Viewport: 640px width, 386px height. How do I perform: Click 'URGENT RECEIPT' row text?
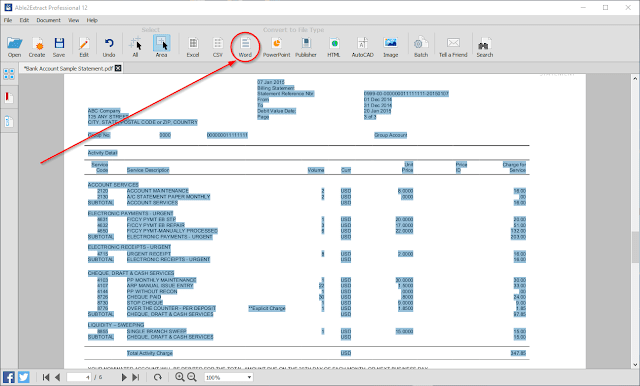149,254
